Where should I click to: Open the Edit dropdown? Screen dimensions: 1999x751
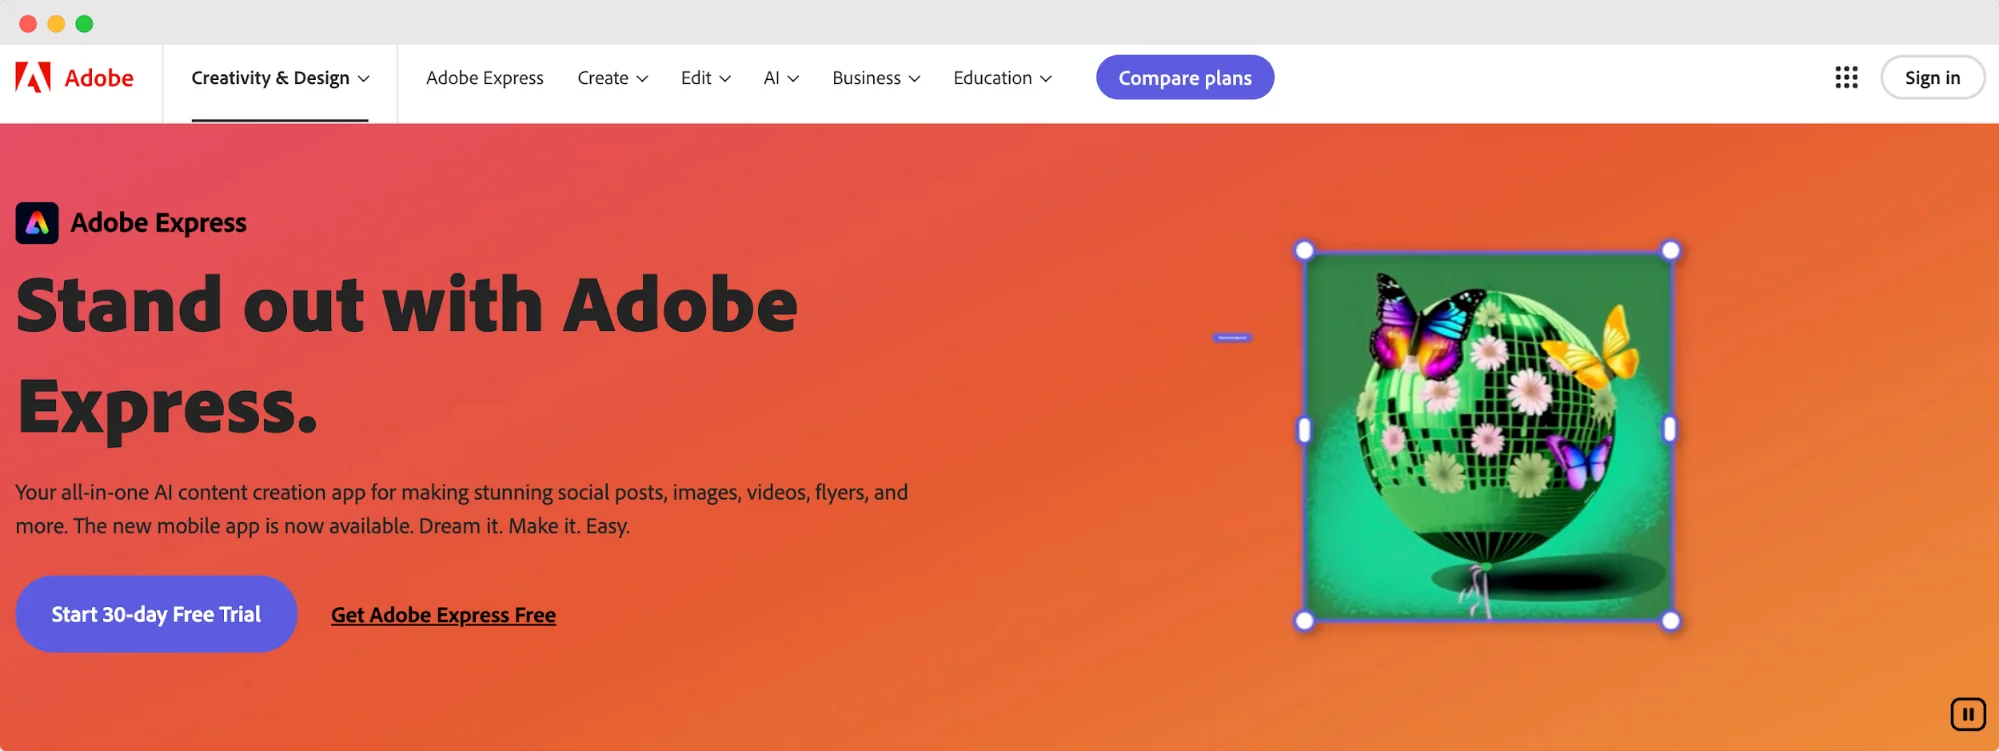point(706,78)
